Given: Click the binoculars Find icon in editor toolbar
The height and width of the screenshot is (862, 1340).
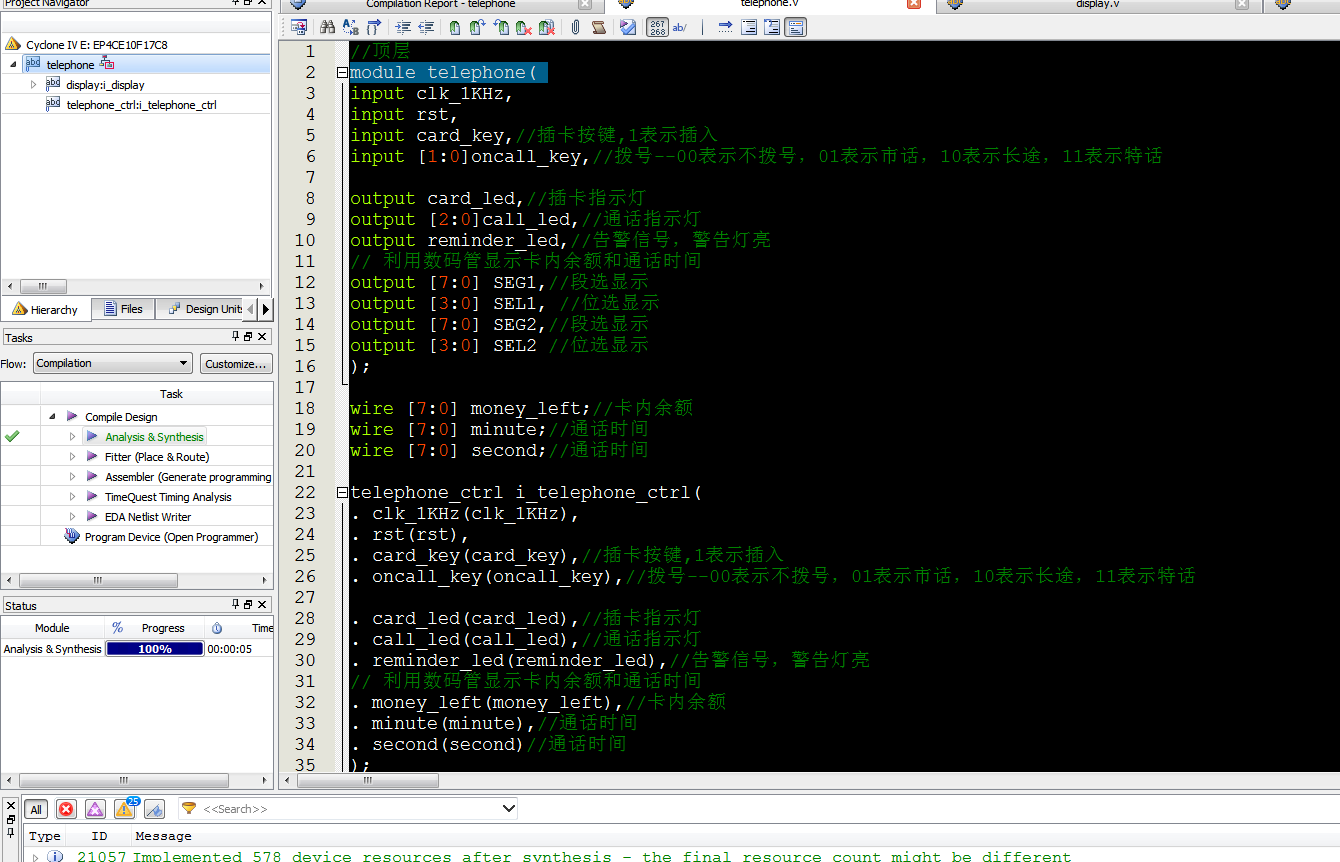Looking at the screenshot, I should coord(327,27).
